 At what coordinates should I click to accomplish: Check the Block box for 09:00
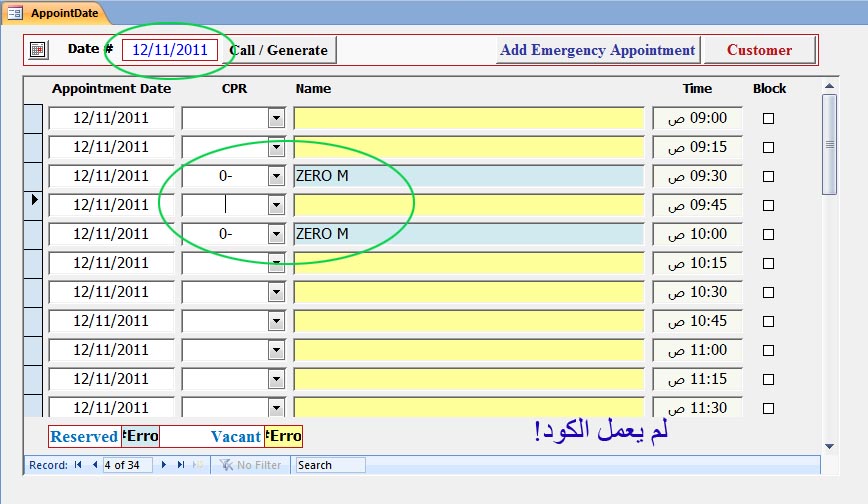point(768,119)
